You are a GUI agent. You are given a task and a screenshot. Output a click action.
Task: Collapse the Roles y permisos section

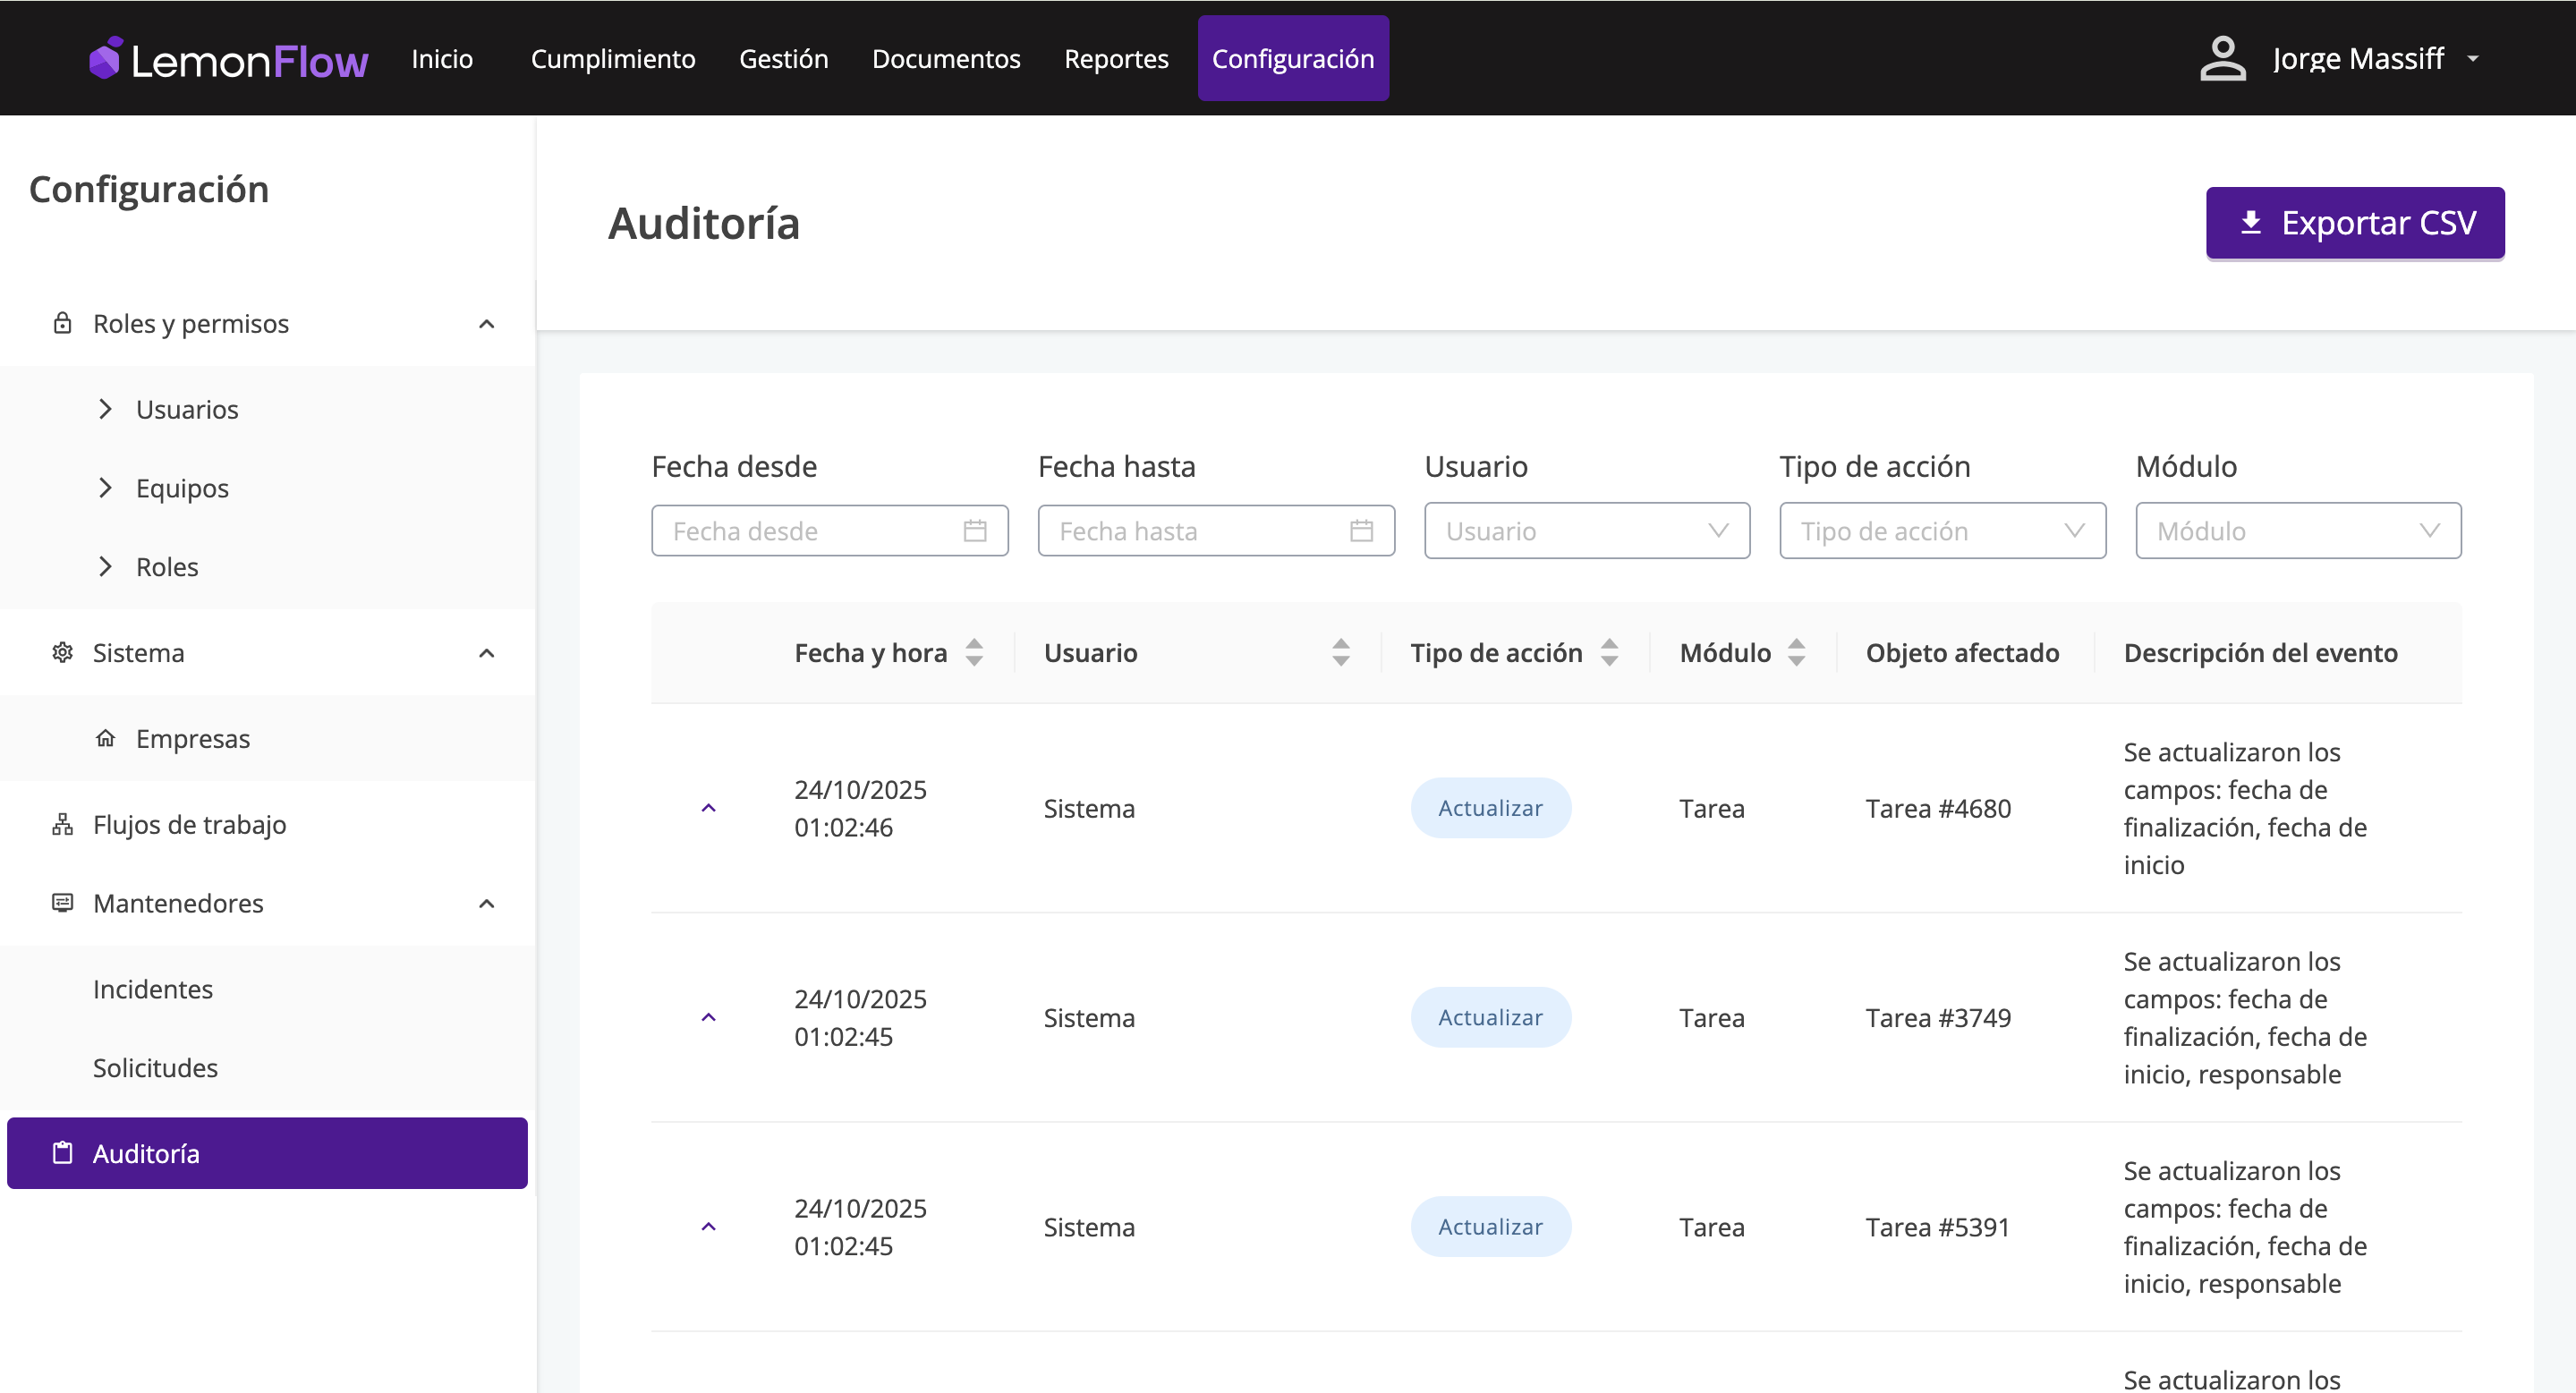point(486,324)
